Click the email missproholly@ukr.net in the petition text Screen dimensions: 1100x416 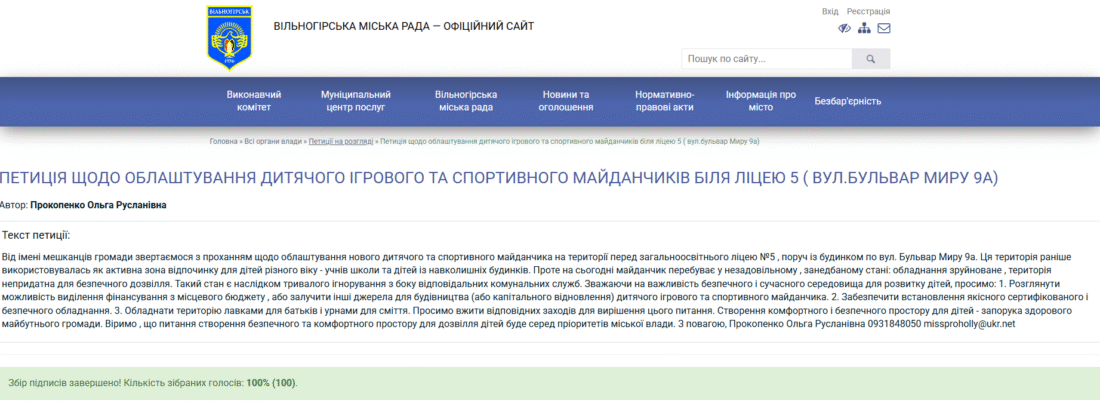coord(969,324)
